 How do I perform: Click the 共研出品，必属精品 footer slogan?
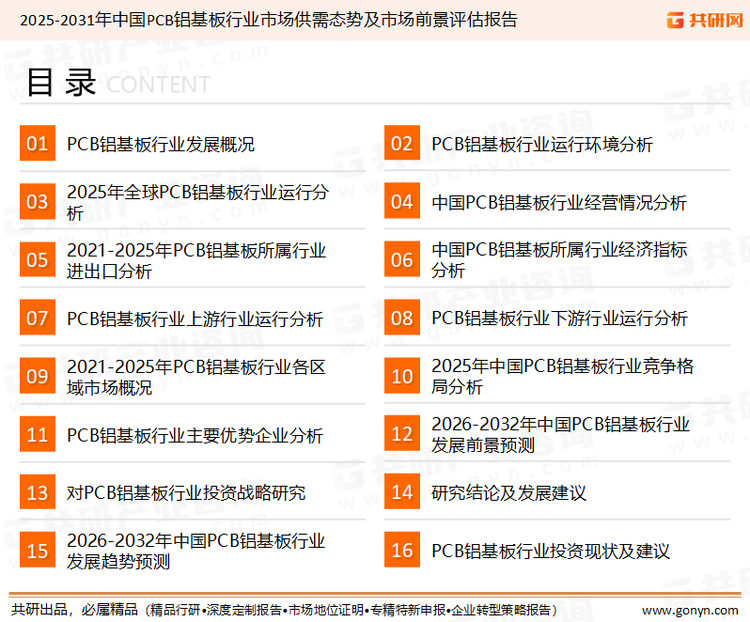pyautogui.click(x=74, y=610)
